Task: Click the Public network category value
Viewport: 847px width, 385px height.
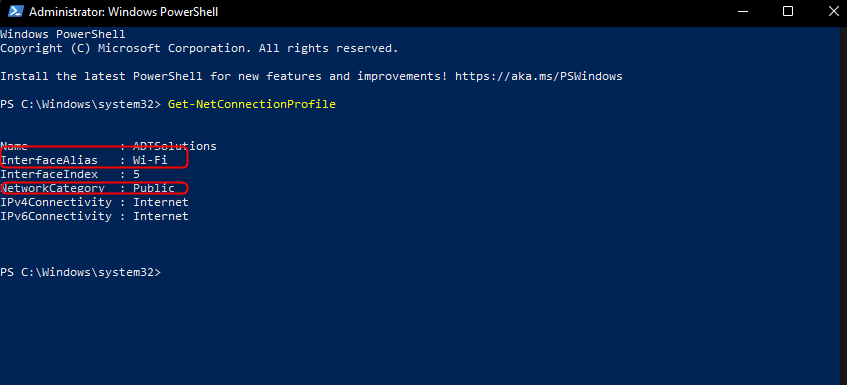Action: click(154, 188)
